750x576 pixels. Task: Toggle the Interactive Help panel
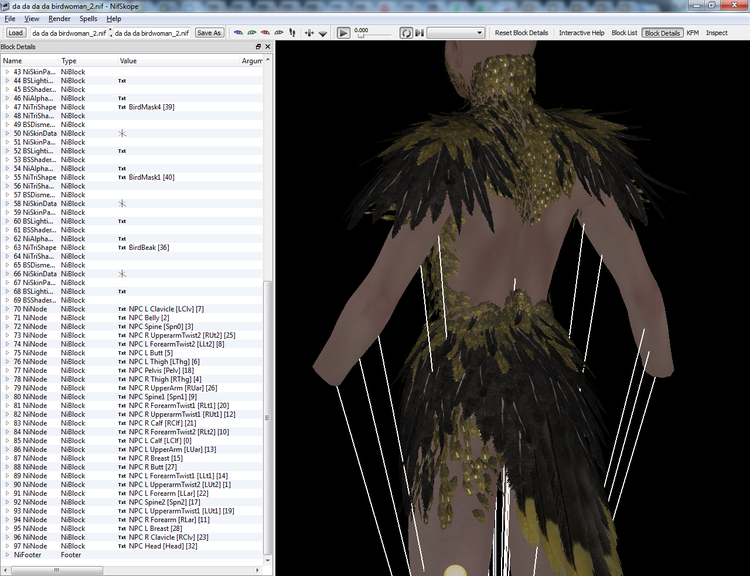click(582, 33)
